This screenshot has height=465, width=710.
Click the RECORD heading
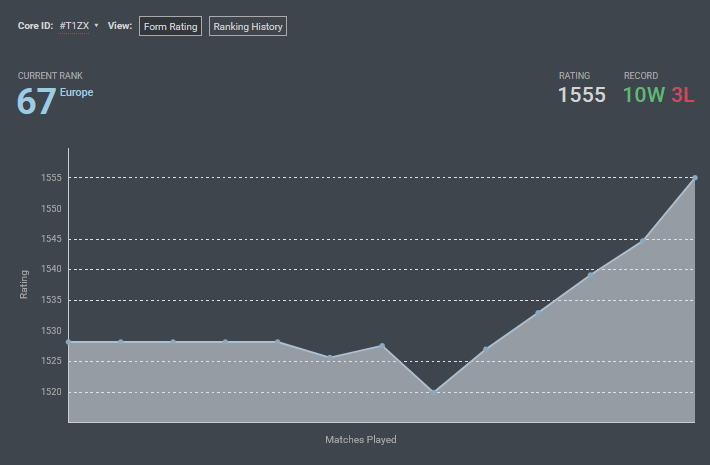coord(641,76)
